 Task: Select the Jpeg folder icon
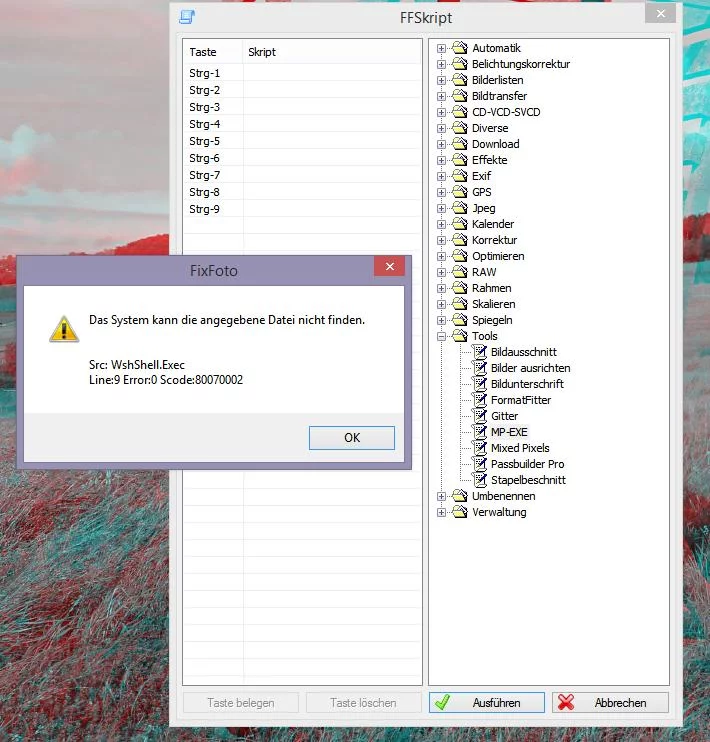(460, 208)
